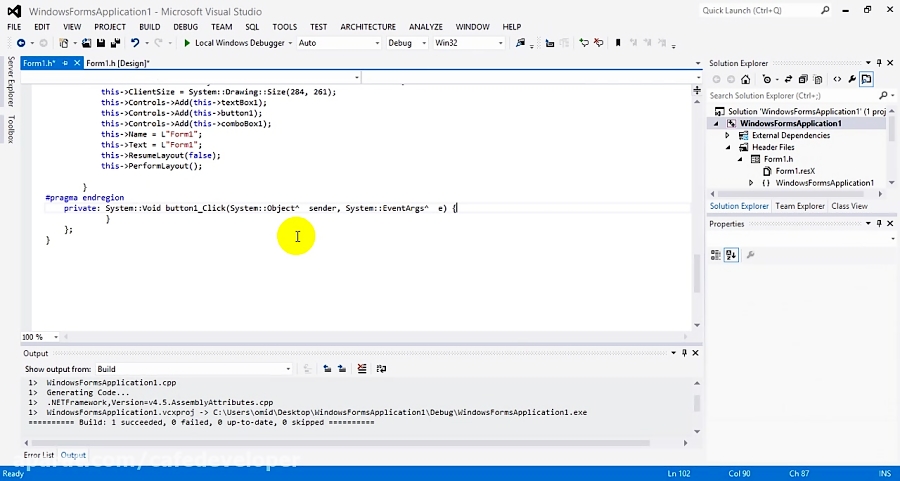The image size is (900, 481).
Task: Open the Debug configuration dropdown
Action: 403,43
